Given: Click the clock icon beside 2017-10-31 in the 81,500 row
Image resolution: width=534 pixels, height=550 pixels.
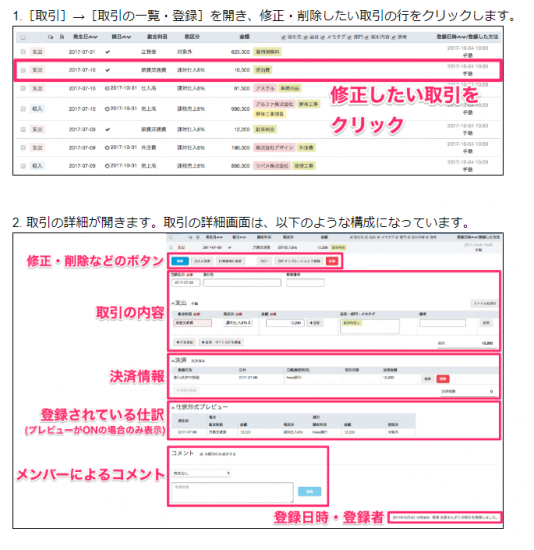Looking at the screenshot, I should pyautogui.click(x=107, y=88).
